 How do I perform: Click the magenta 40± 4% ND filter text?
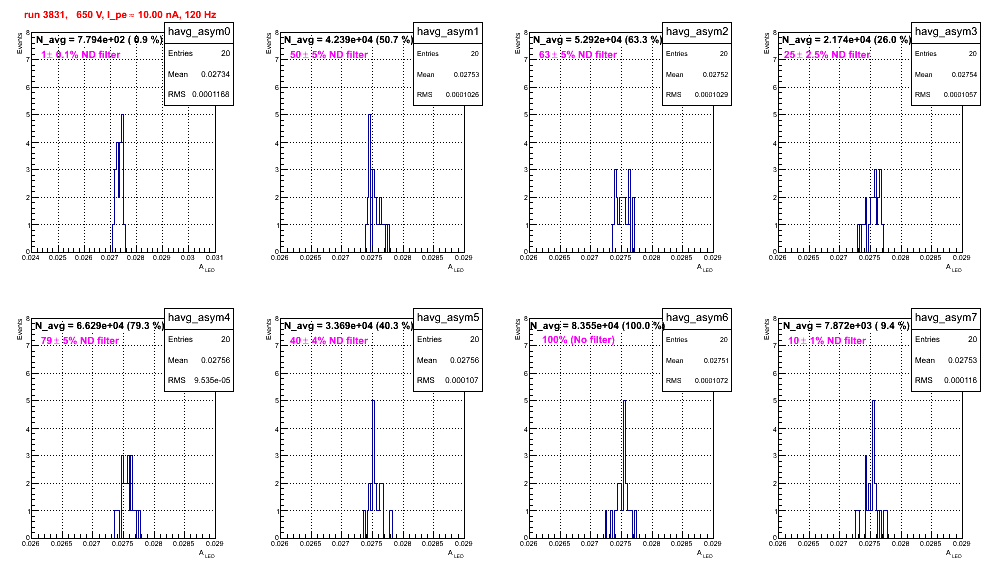[329, 341]
